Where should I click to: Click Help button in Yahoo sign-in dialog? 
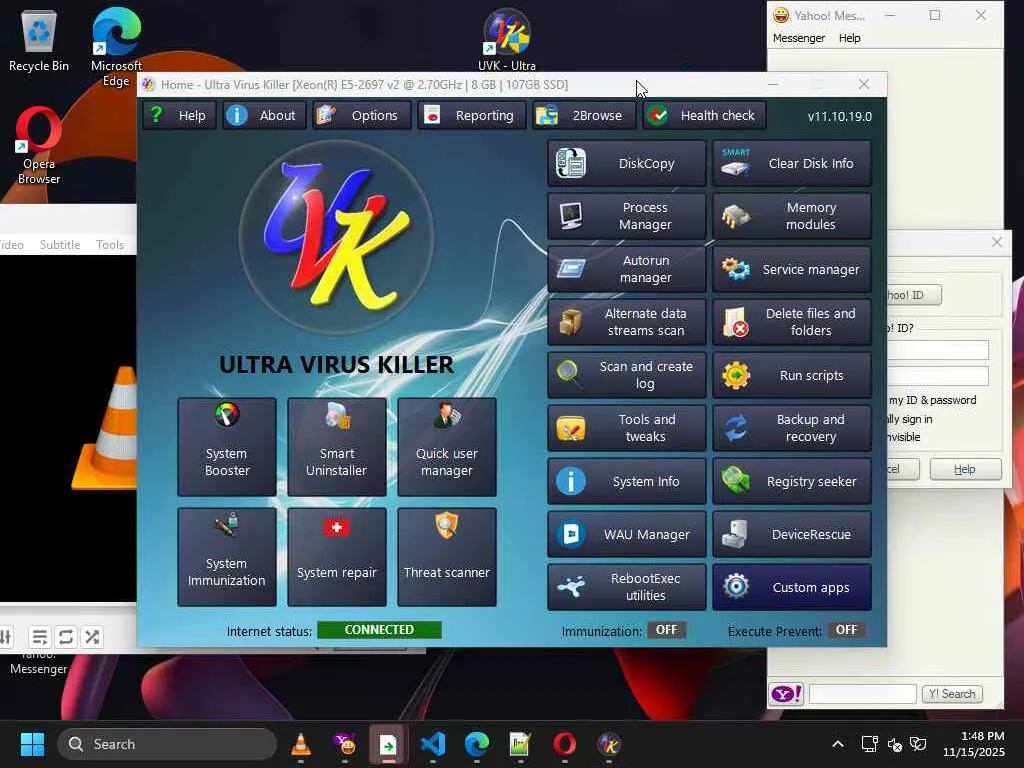coord(965,469)
